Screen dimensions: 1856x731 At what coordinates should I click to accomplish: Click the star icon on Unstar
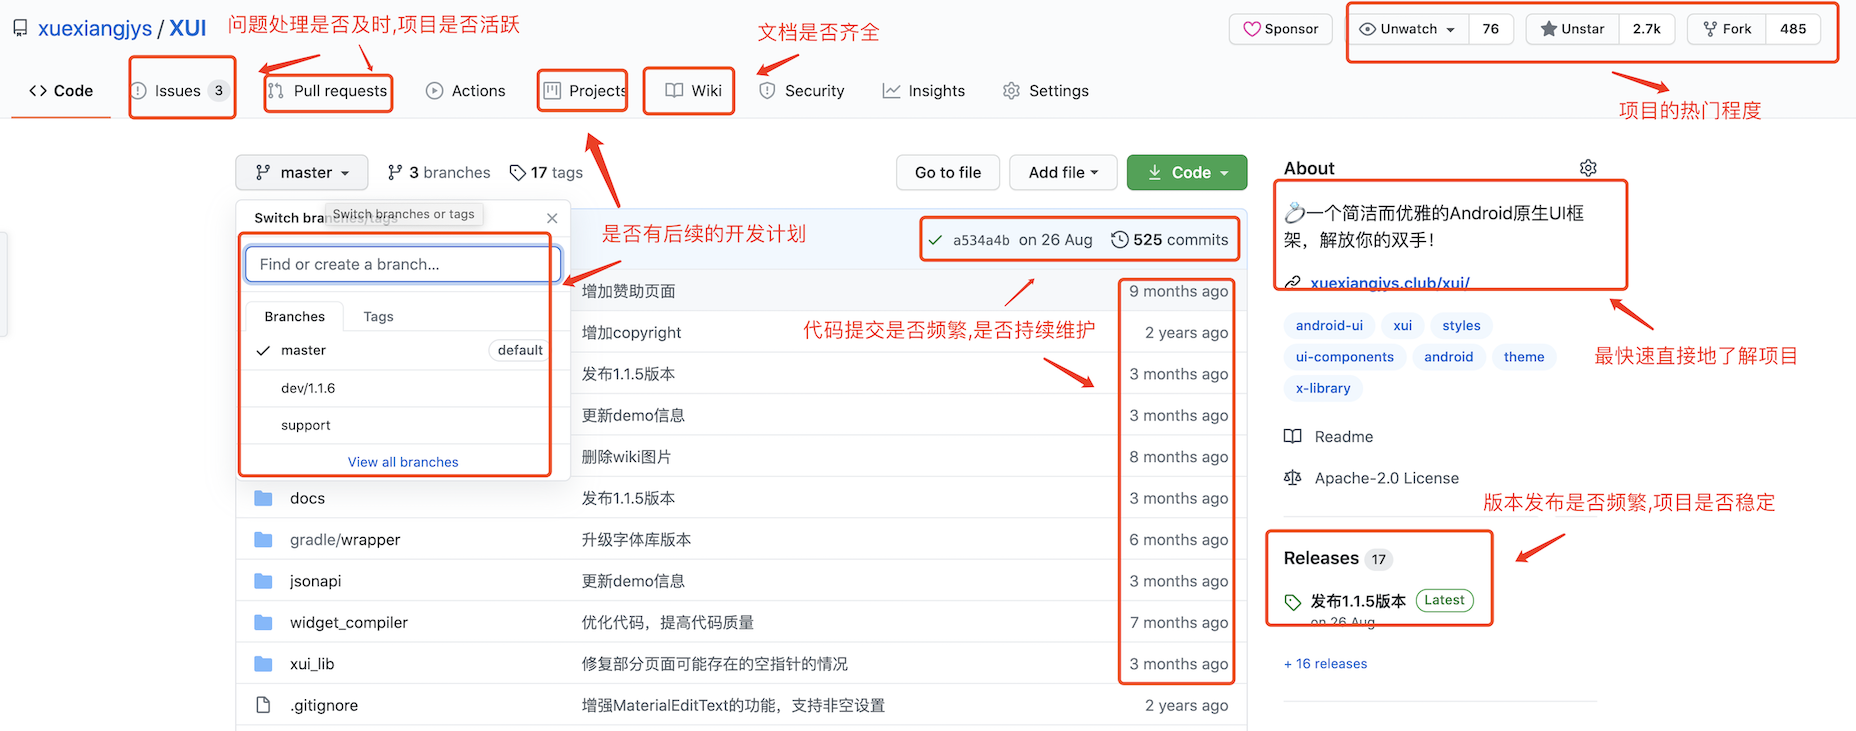[x=1549, y=29]
